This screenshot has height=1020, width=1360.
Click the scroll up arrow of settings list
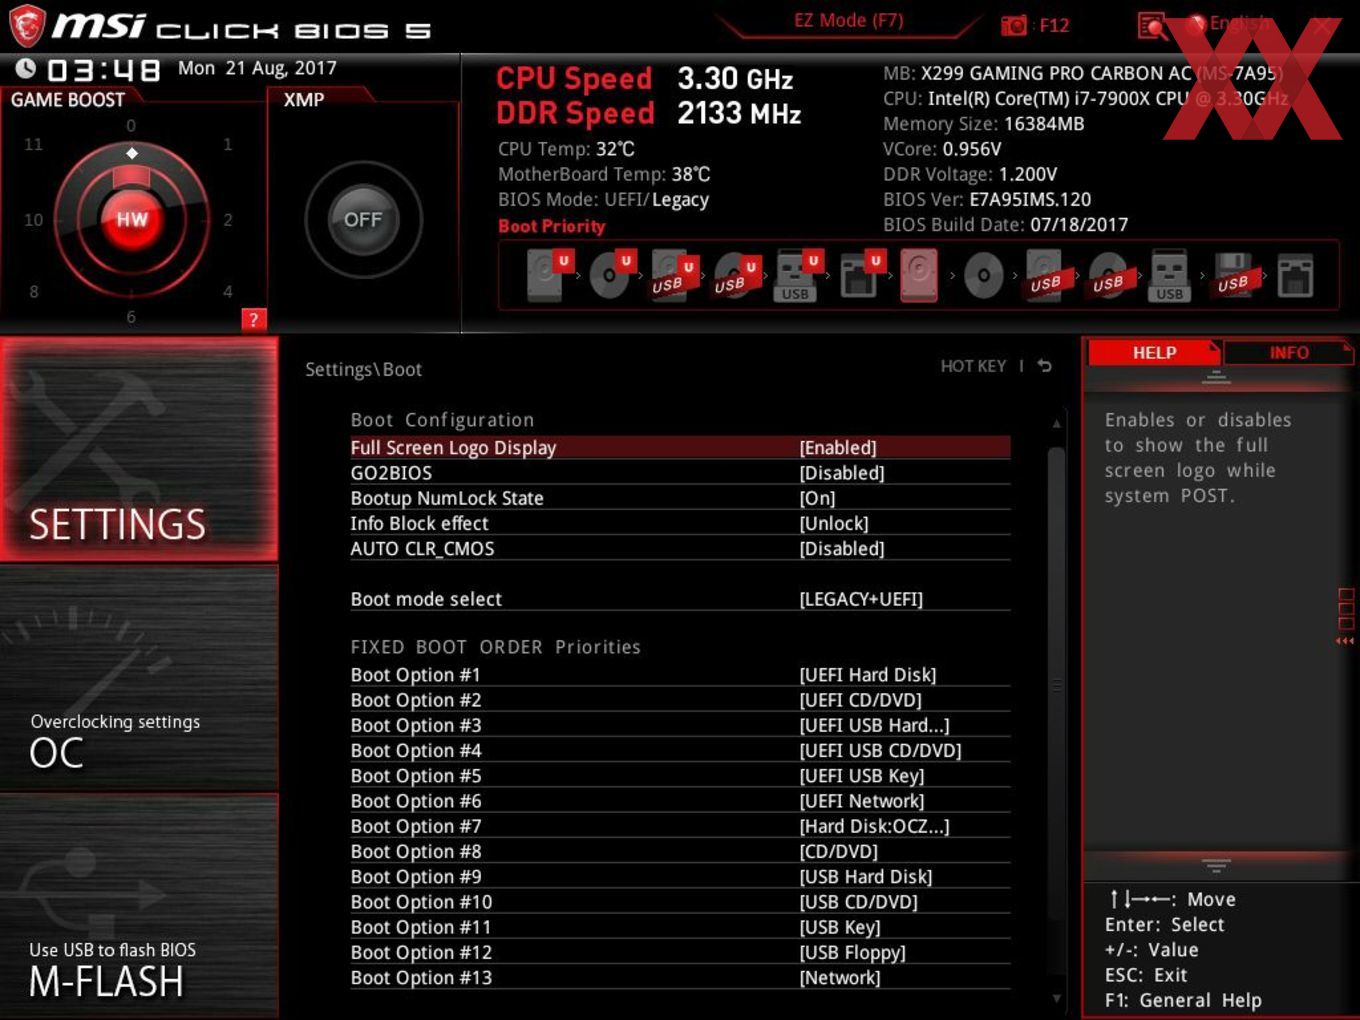[x=1056, y=424]
